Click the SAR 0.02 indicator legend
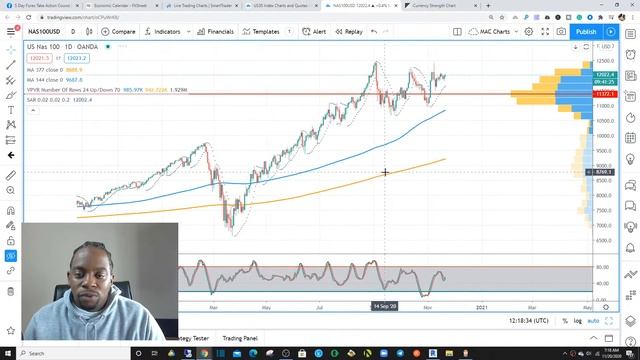This screenshot has height=360, width=640. click(59, 100)
